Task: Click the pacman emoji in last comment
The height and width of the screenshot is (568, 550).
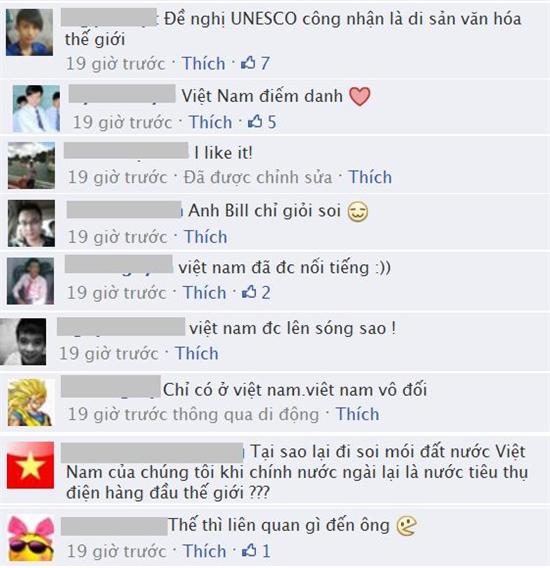Action: [407, 526]
